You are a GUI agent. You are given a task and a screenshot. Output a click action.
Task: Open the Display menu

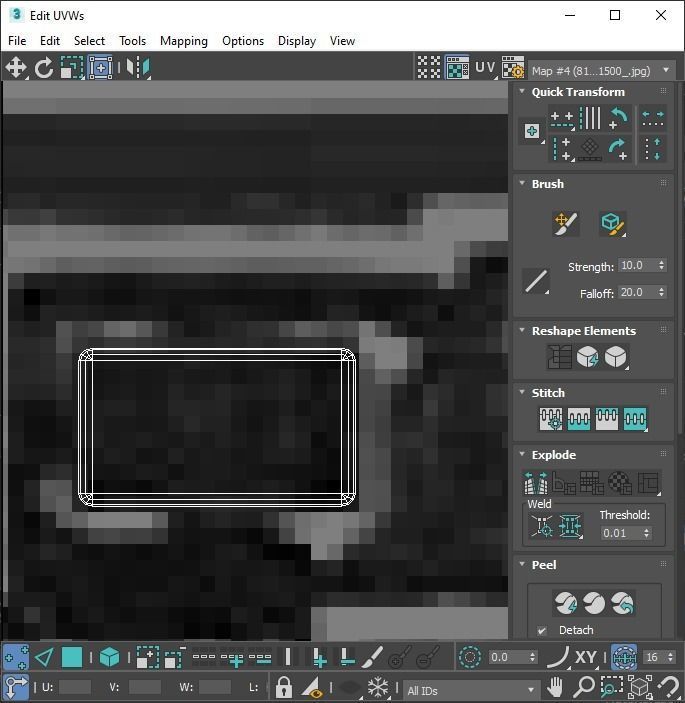pyautogui.click(x=297, y=41)
